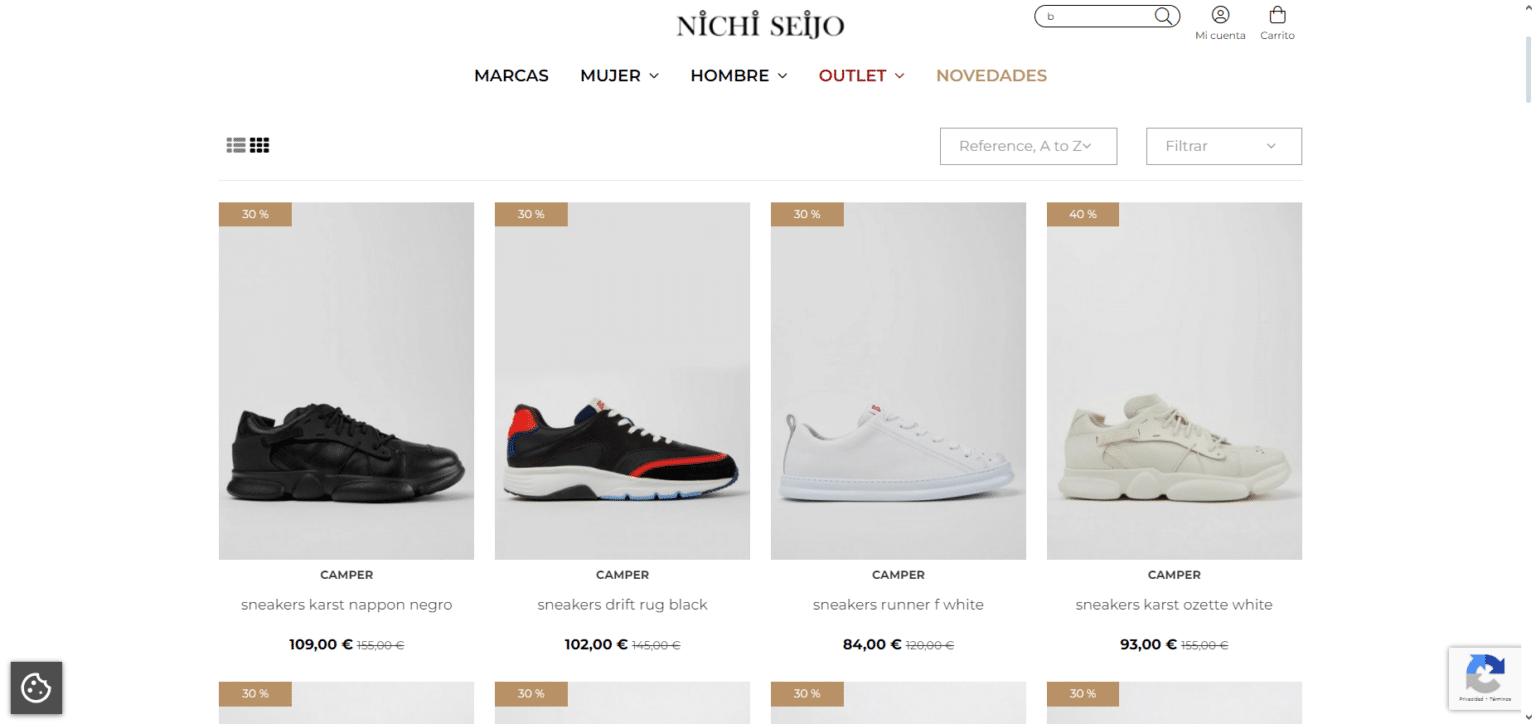This screenshot has width=1536, height=724.
Task: Open the Mi cuenta account icon
Action: pyautogui.click(x=1220, y=16)
